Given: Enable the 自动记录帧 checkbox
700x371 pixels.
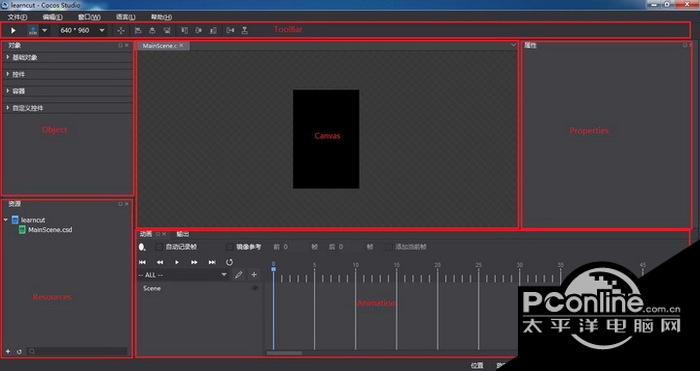Looking at the screenshot, I should pyautogui.click(x=159, y=247).
